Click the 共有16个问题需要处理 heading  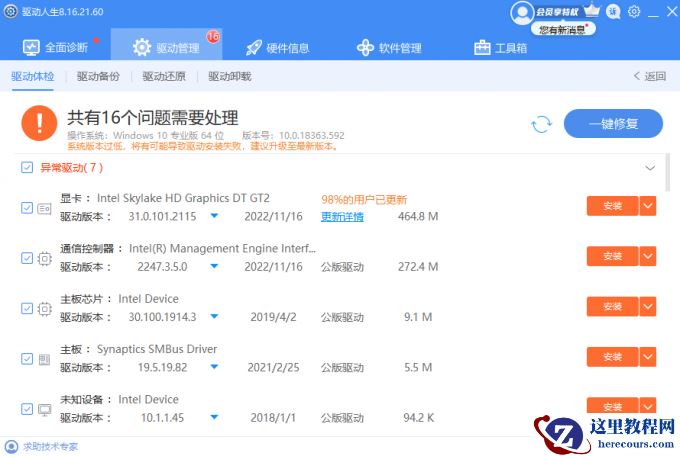(153, 118)
